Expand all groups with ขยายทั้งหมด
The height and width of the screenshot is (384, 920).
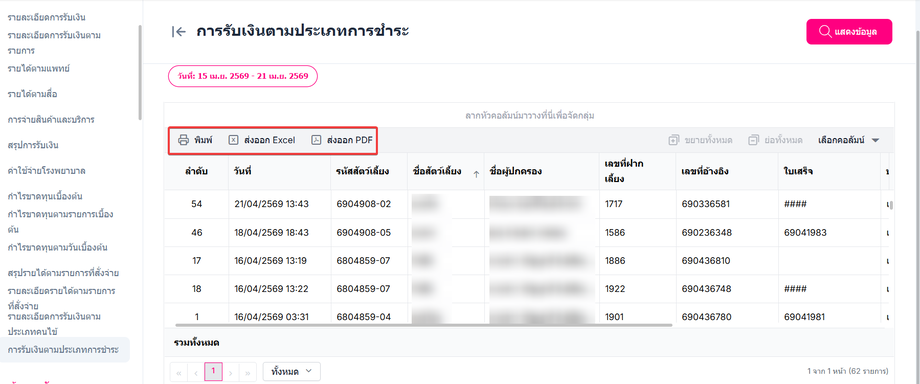[x=701, y=140]
